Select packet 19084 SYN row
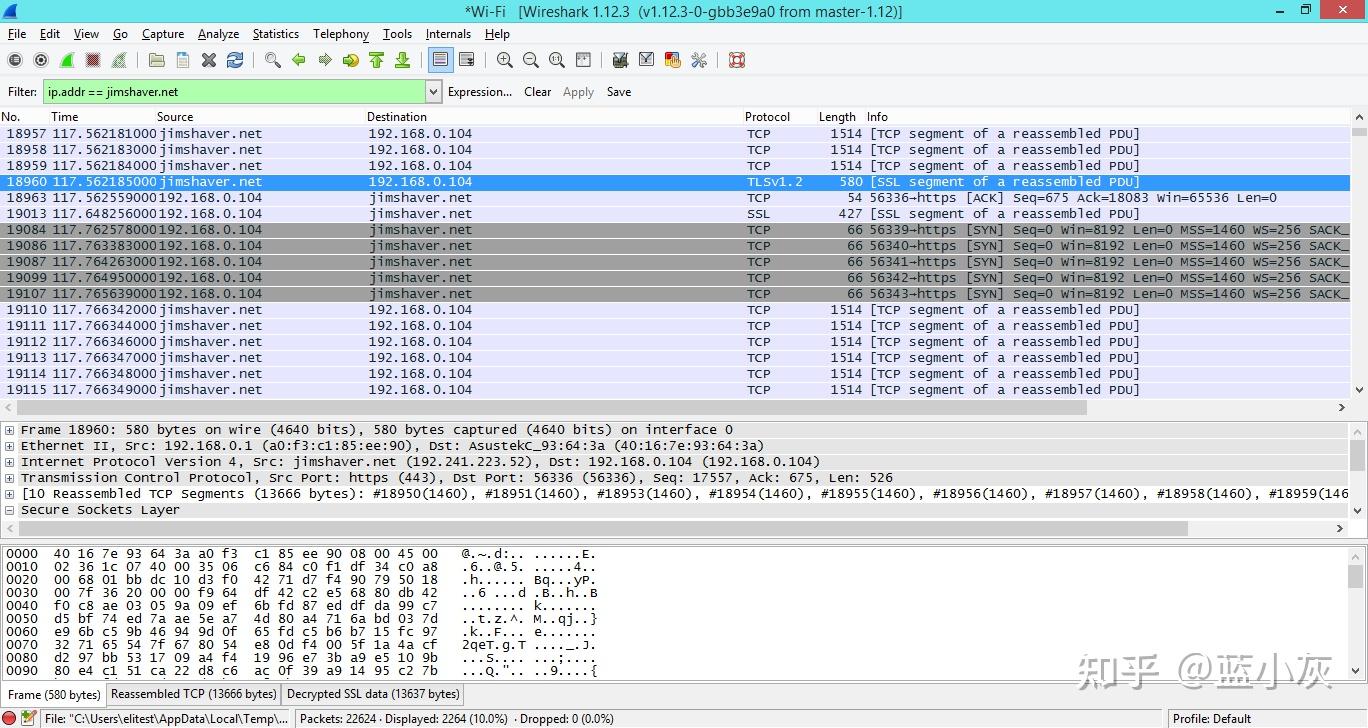 pos(675,230)
